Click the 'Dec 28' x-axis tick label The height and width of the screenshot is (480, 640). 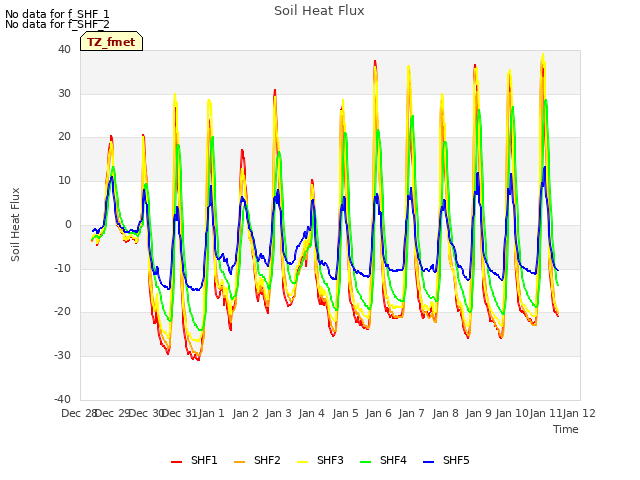coord(78,413)
